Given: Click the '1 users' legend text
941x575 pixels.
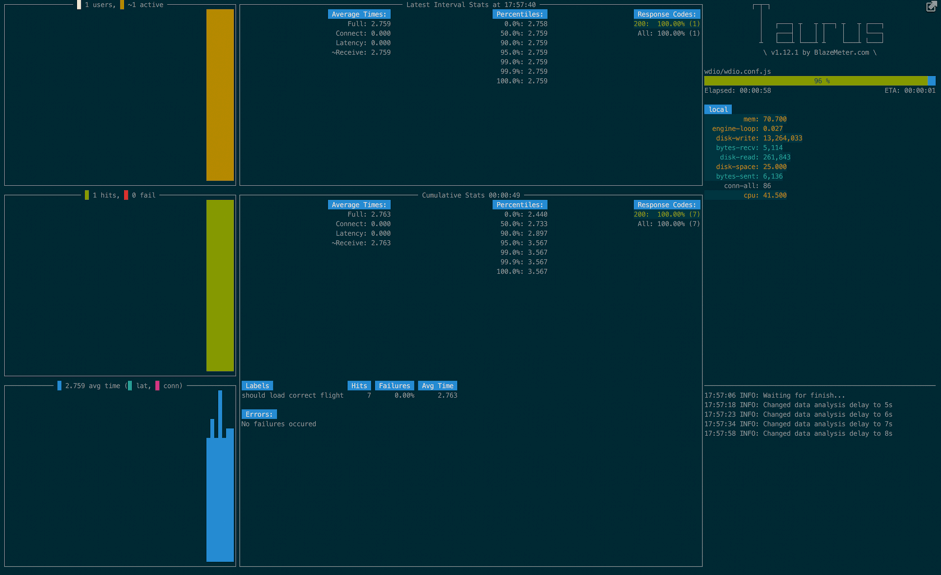Looking at the screenshot, I should tap(98, 5).
